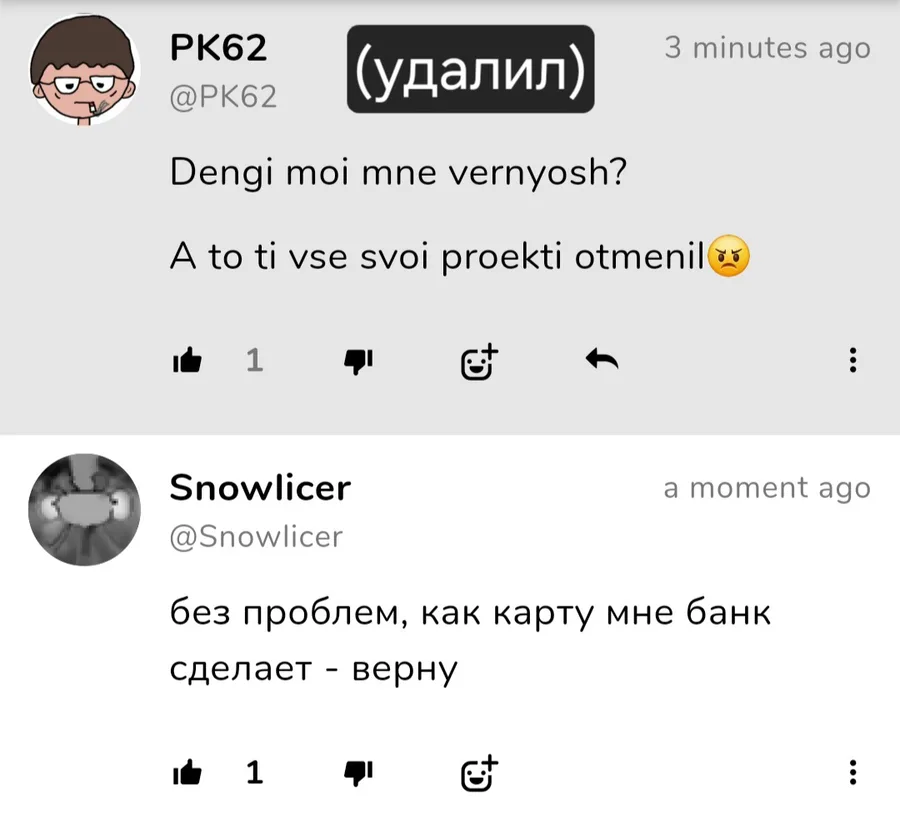Open the Snowlicer display name
The height and width of the screenshot is (833, 900).
260,488
